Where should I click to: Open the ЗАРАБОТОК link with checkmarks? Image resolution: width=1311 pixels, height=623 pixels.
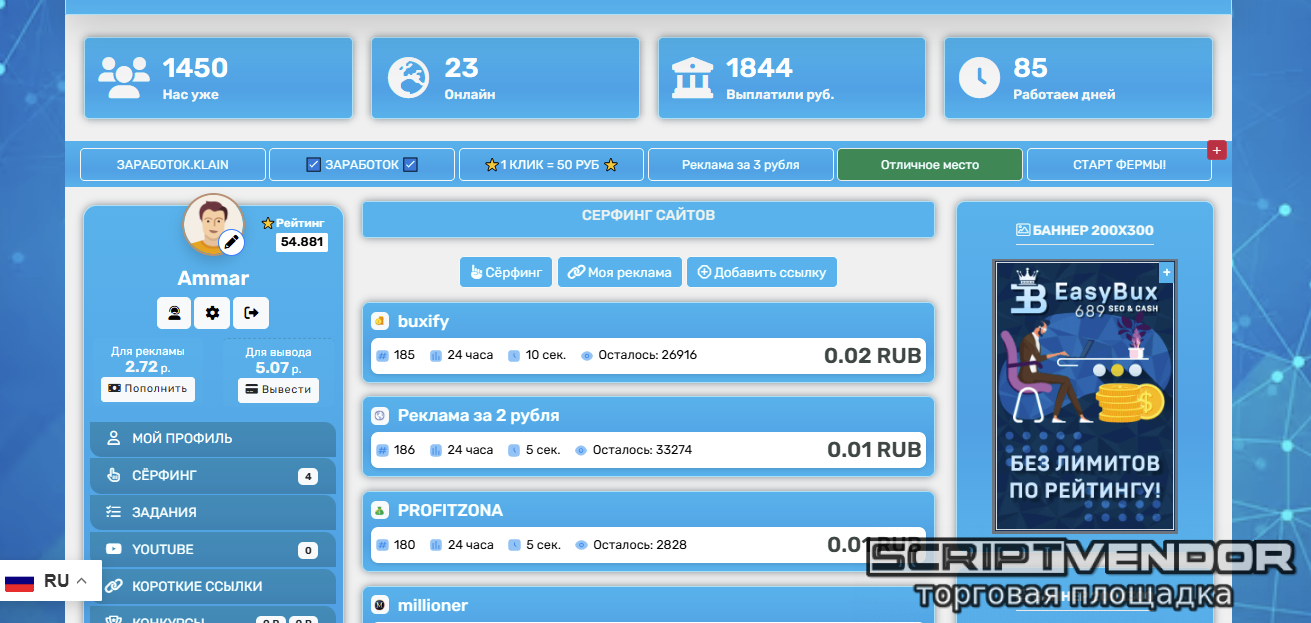pyautogui.click(x=362, y=165)
